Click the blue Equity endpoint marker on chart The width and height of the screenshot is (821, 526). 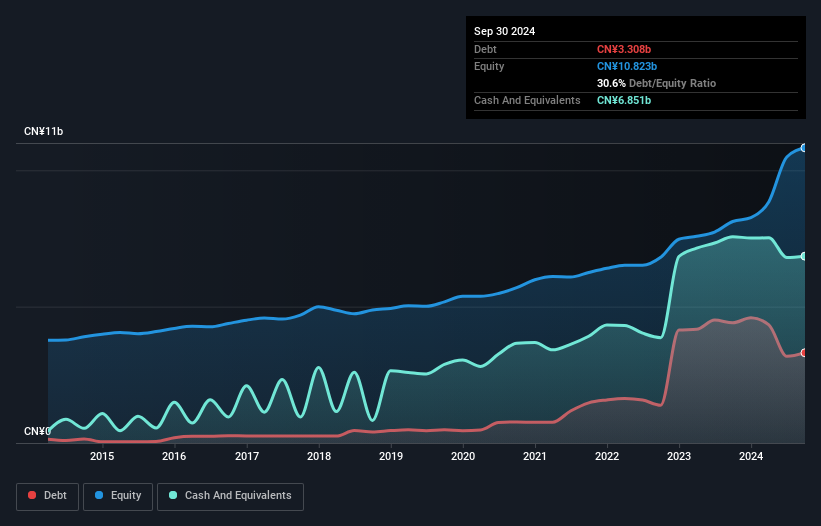[x=804, y=148]
